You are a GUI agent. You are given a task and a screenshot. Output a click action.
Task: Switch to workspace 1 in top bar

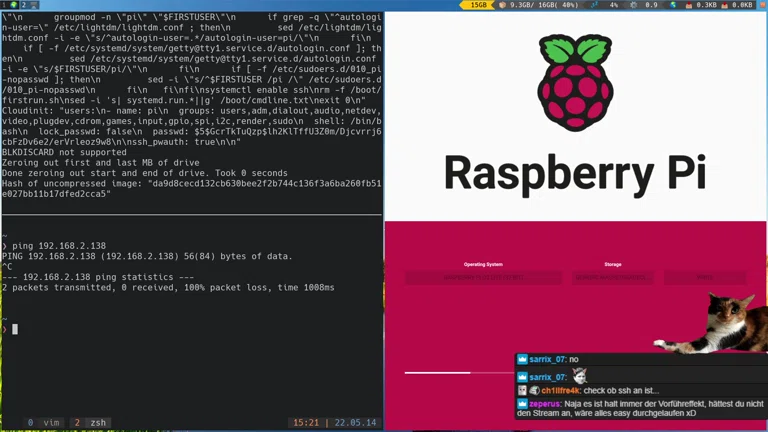6,6
